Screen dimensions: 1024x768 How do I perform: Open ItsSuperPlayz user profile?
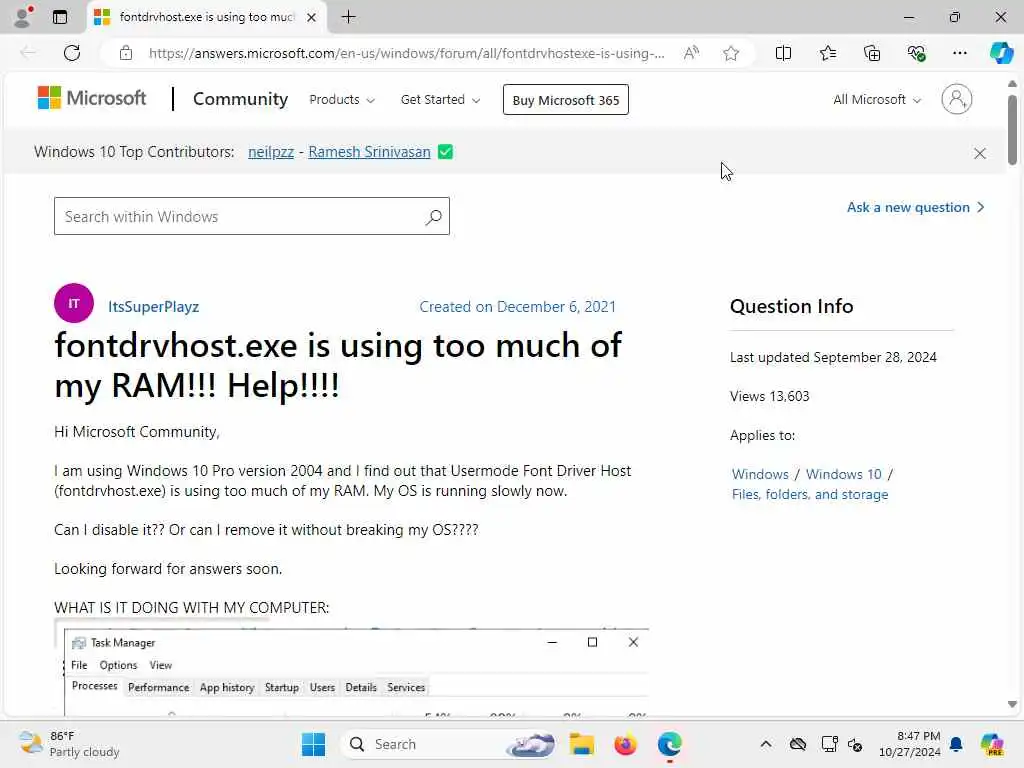tap(153, 307)
